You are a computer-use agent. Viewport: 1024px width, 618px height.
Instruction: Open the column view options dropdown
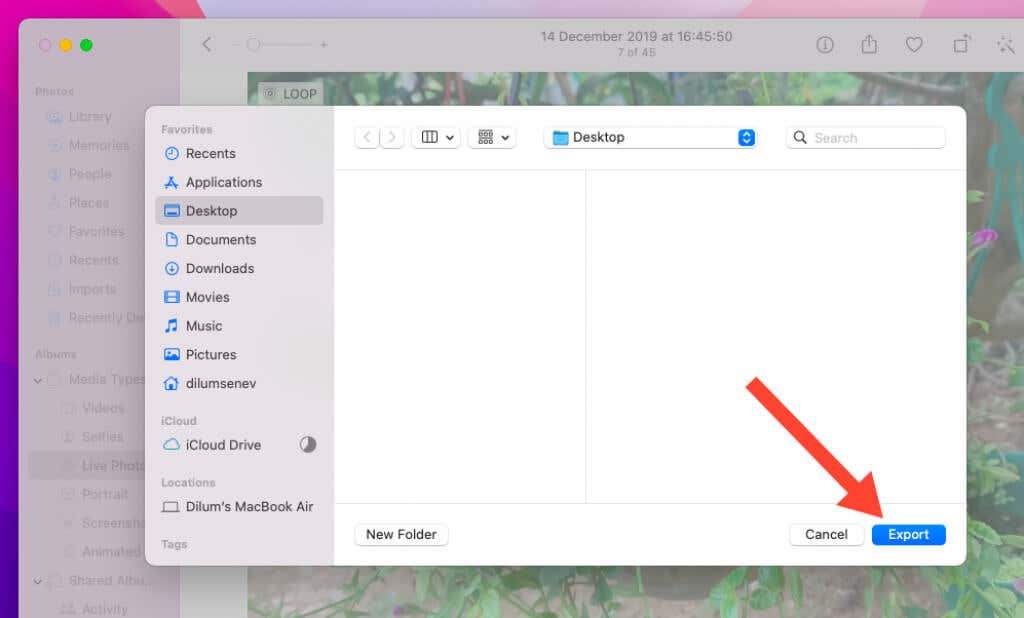point(436,137)
